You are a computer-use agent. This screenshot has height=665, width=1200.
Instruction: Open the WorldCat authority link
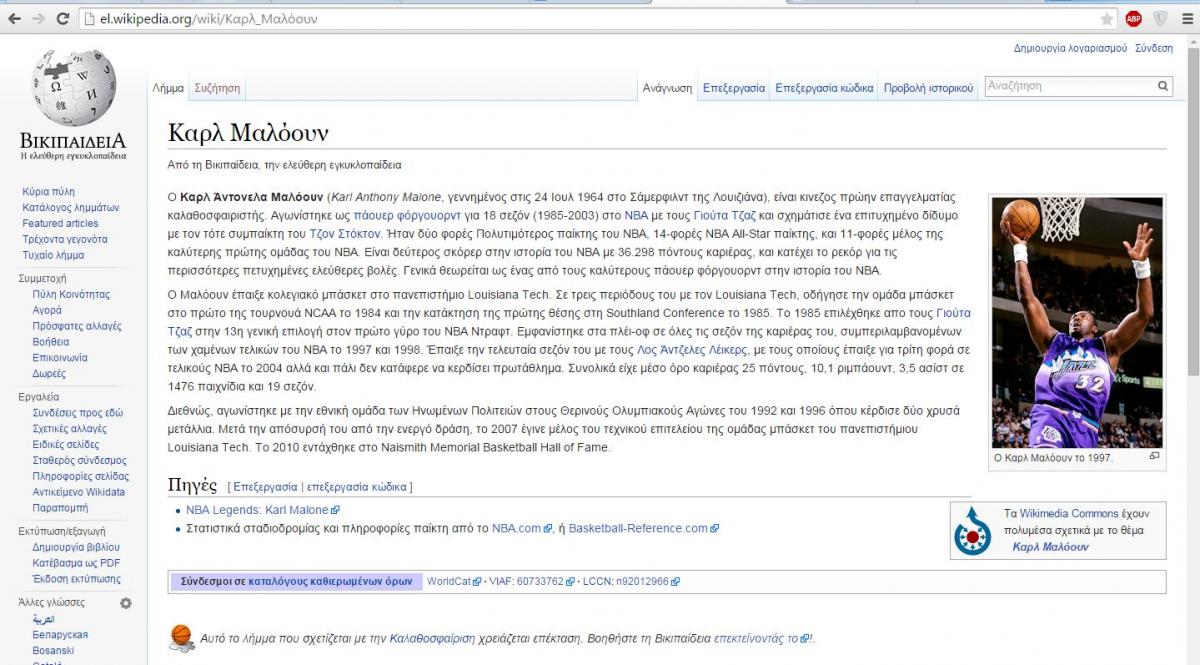[x=449, y=581]
